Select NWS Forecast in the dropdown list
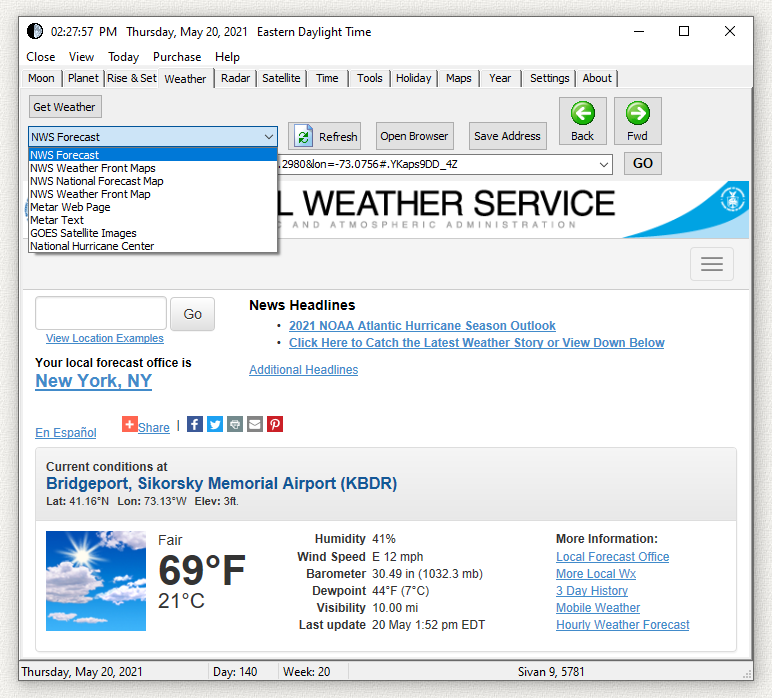The width and height of the screenshot is (772, 698). (153, 155)
